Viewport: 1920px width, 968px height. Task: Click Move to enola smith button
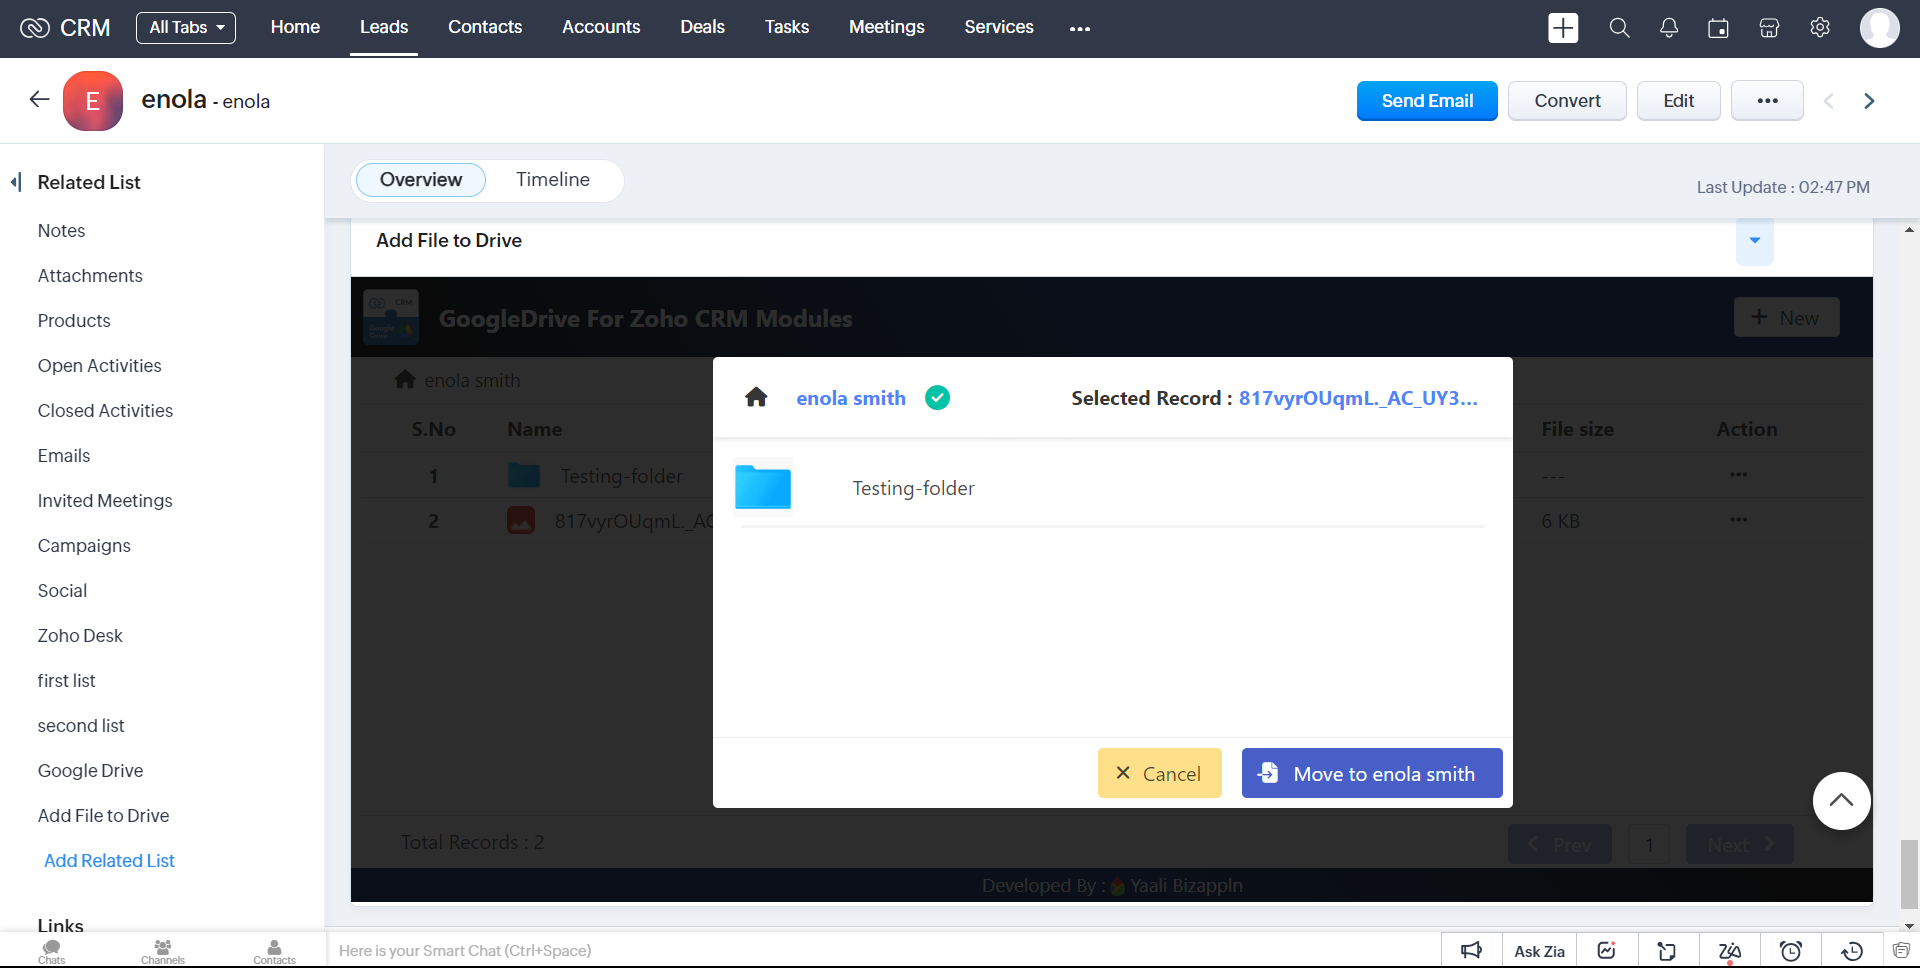(1371, 773)
